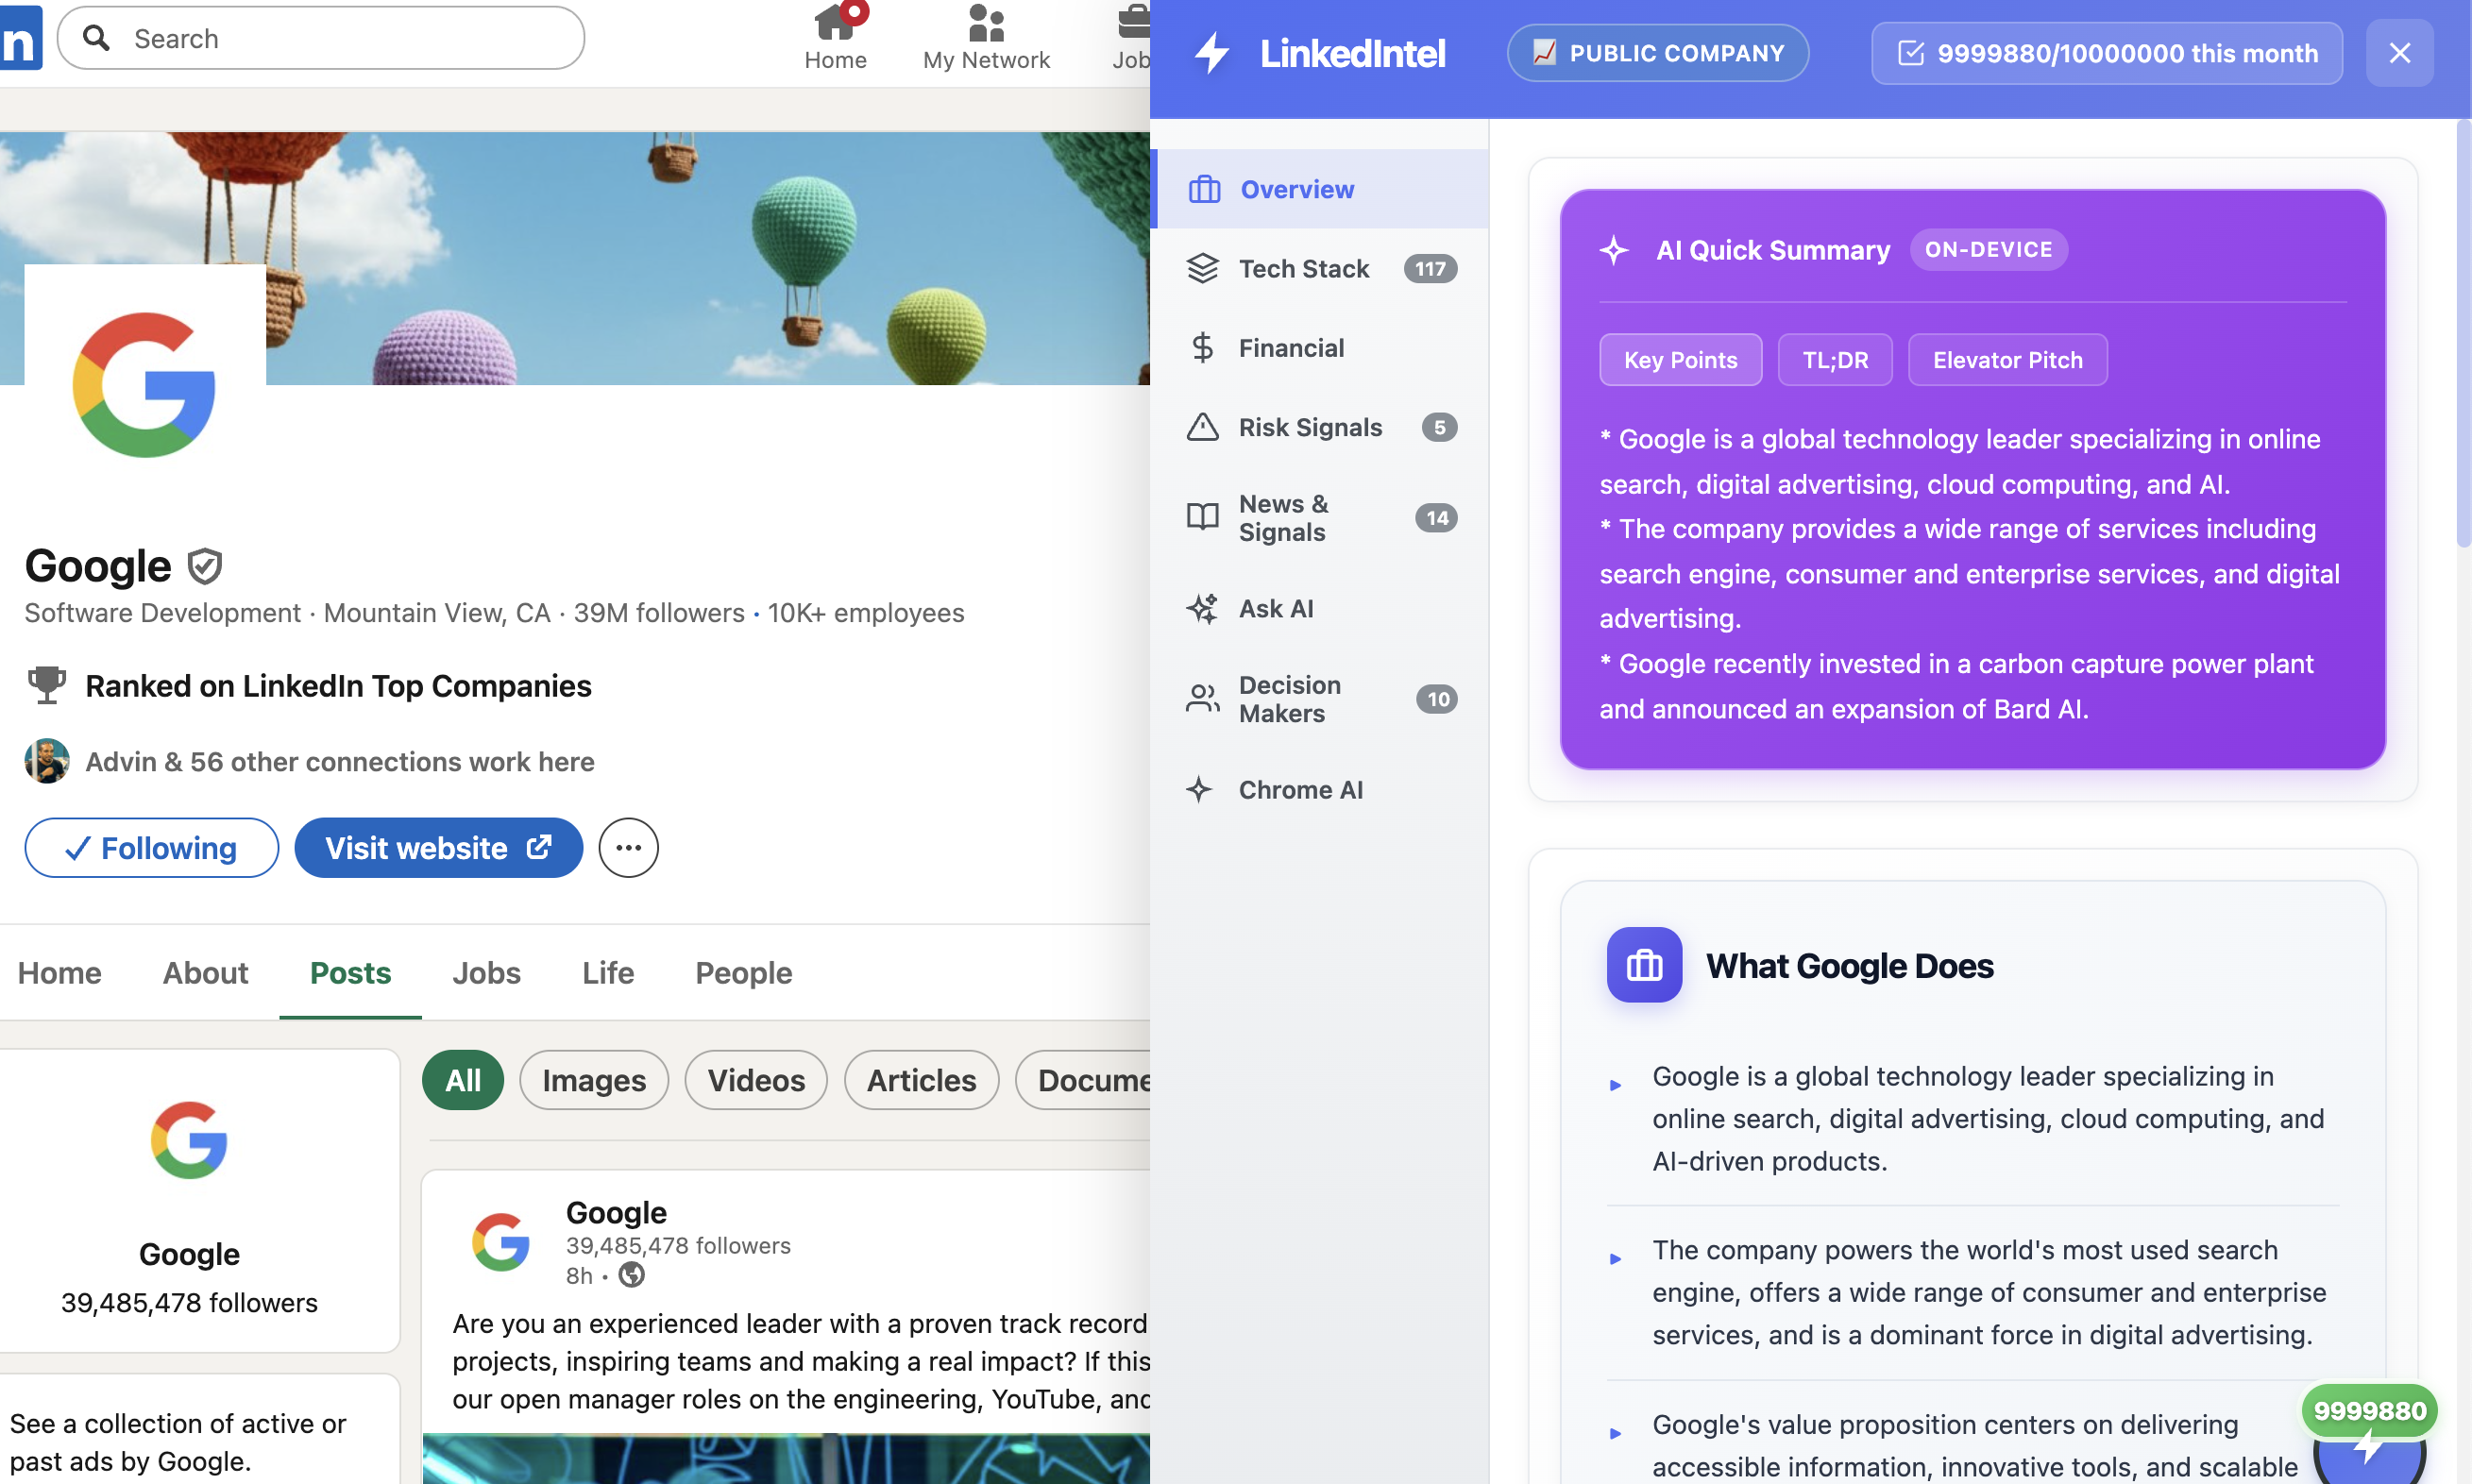Viewport: 2472px width, 1484px height.
Task: Expand first What Google Does bullet arrow
Action: click(1615, 1085)
